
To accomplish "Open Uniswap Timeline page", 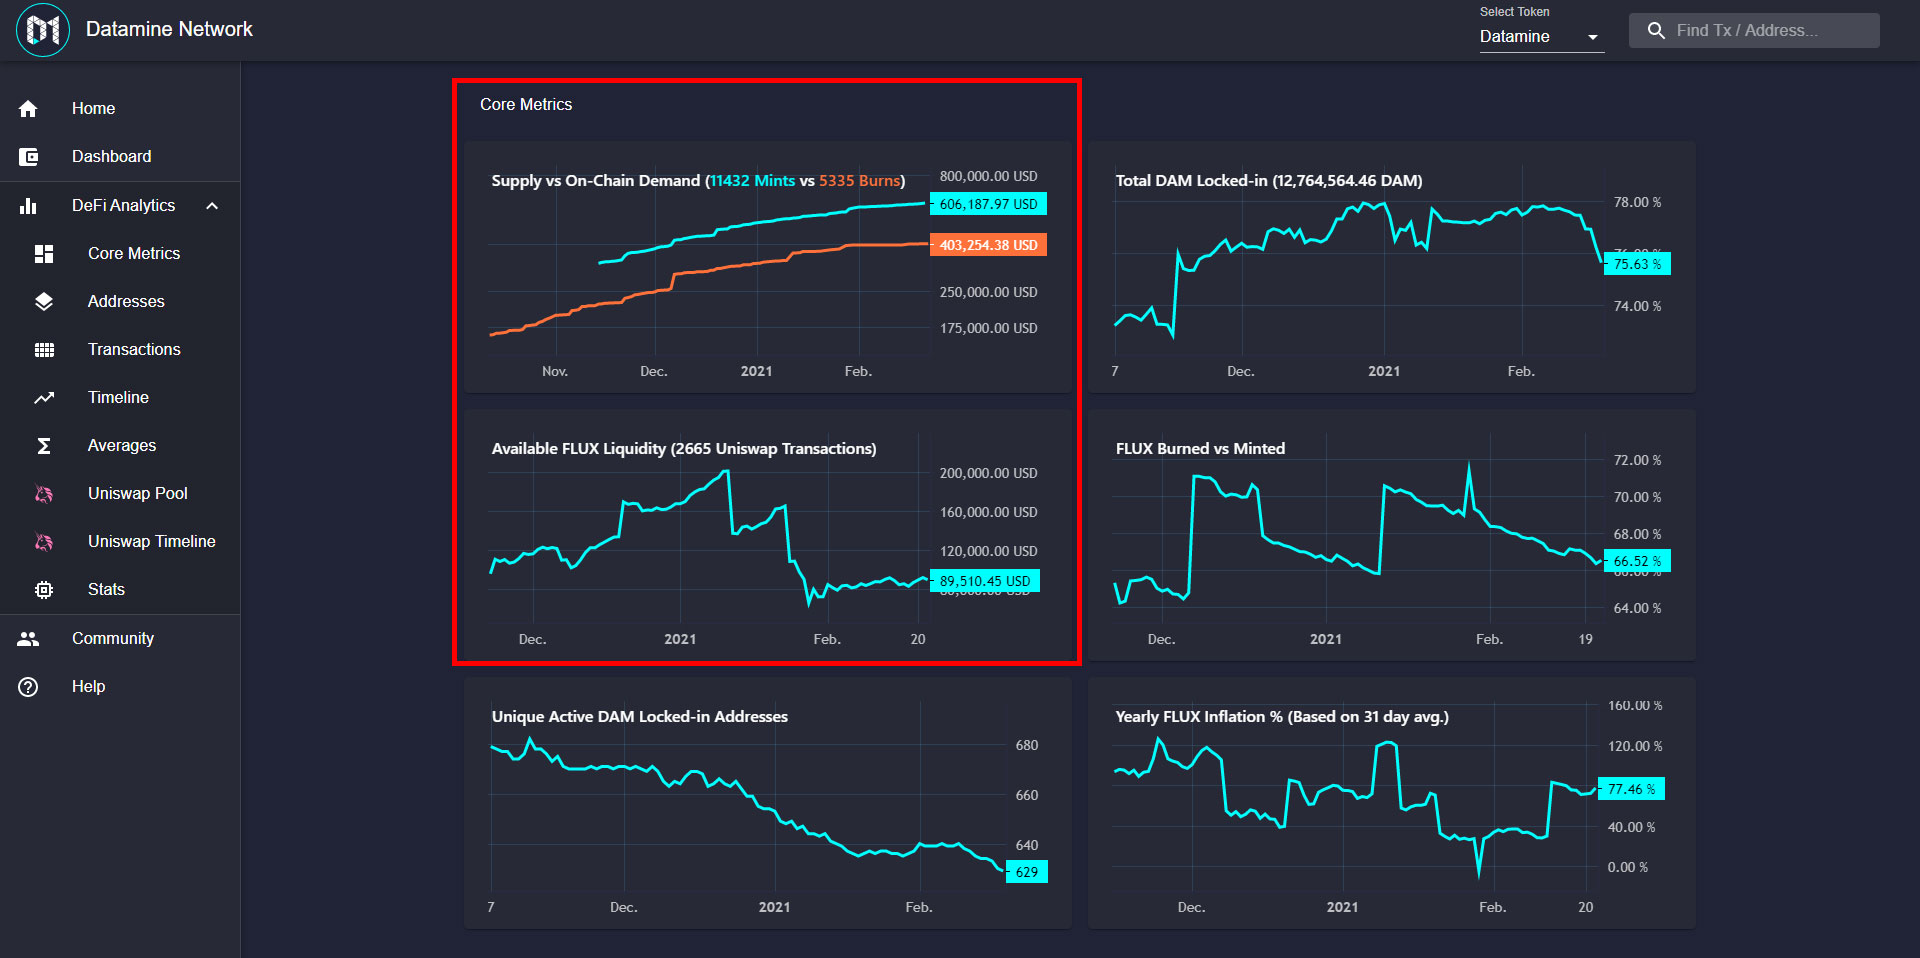I will click(x=120, y=541).
